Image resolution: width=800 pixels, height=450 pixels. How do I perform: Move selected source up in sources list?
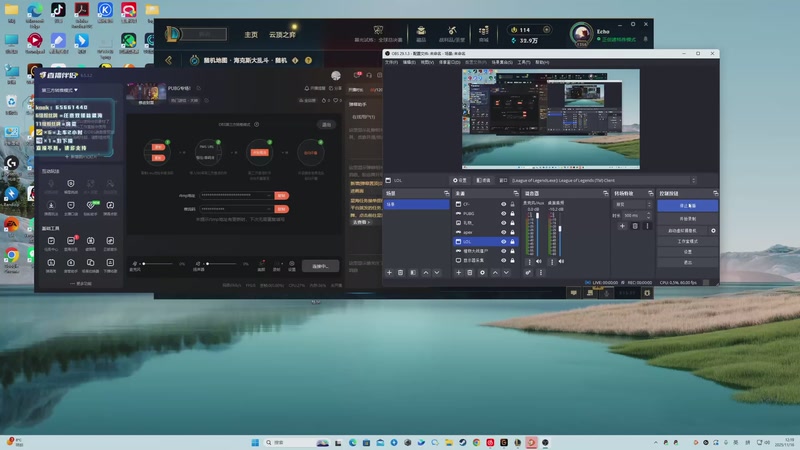tap(495, 272)
